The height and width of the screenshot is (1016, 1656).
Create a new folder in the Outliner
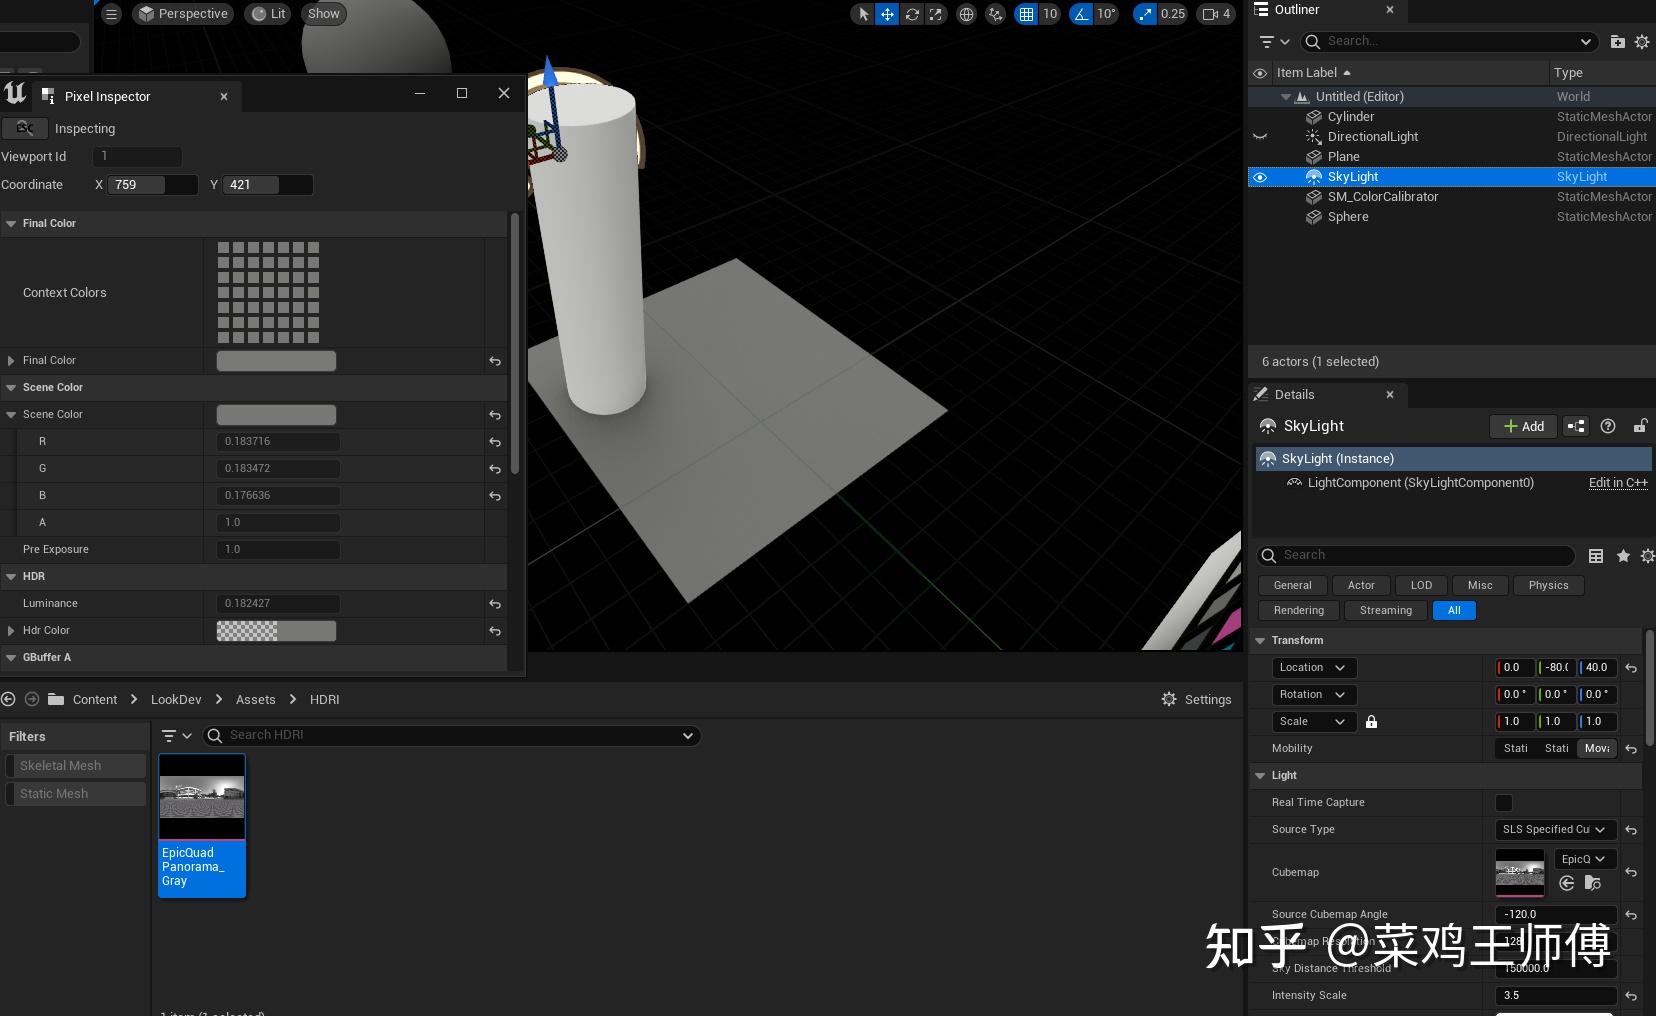click(x=1616, y=41)
